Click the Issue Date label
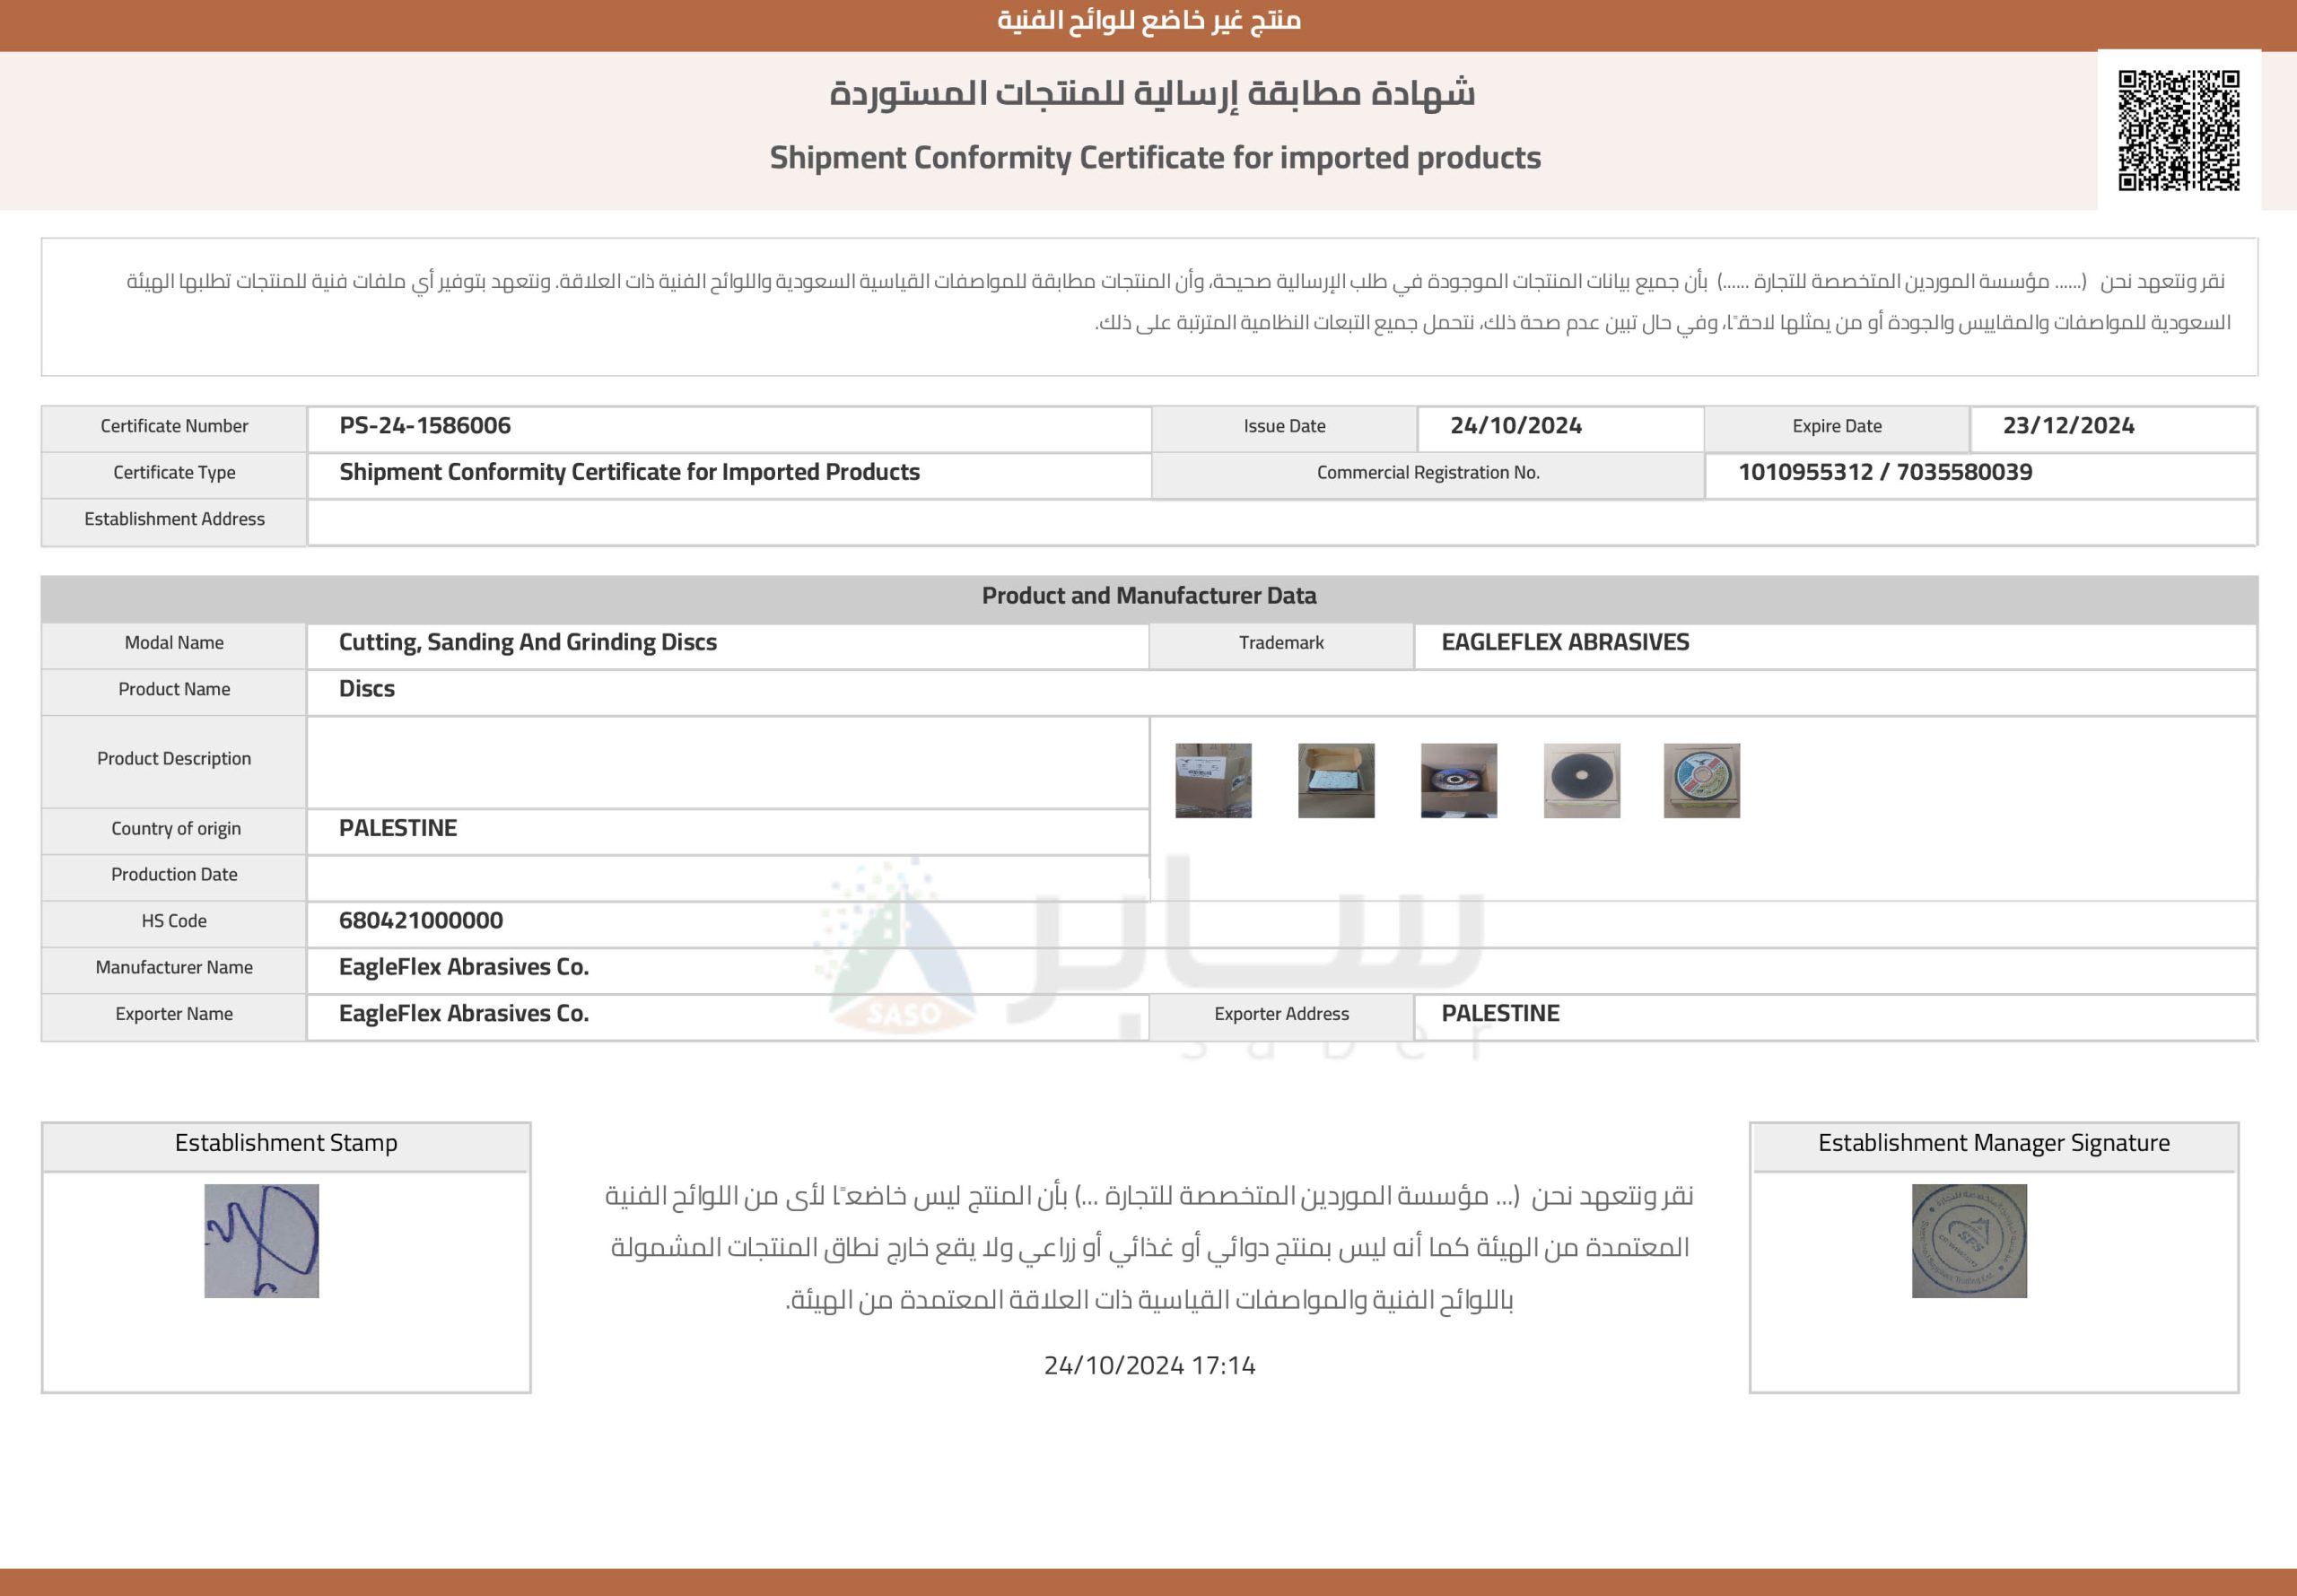 [x=1284, y=426]
